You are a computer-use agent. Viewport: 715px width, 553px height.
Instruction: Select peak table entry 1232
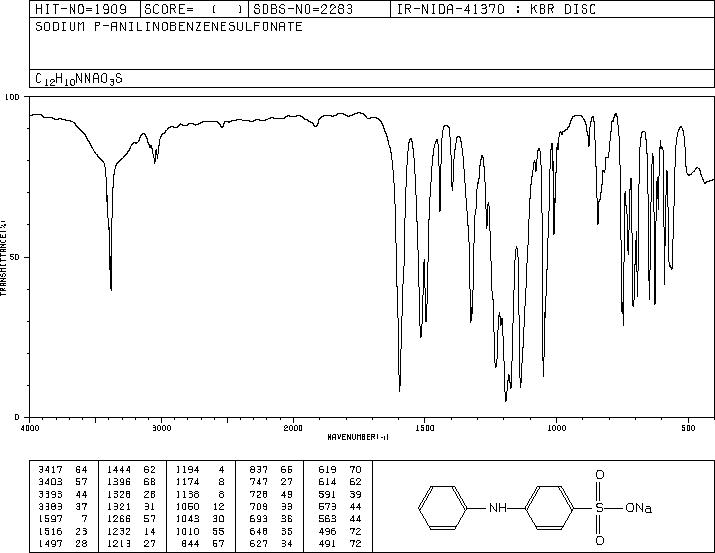click(x=119, y=531)
